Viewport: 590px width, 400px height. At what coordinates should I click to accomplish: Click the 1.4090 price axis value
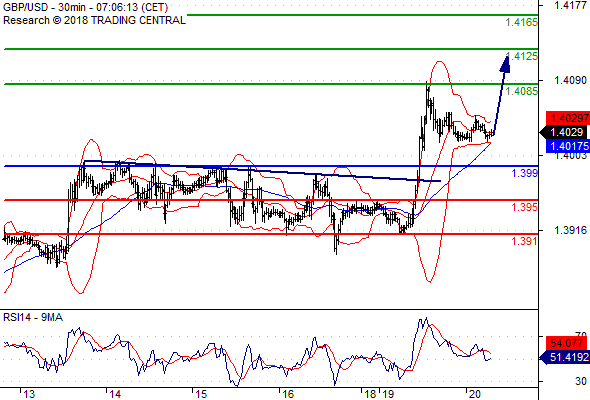tap(570, 80)
